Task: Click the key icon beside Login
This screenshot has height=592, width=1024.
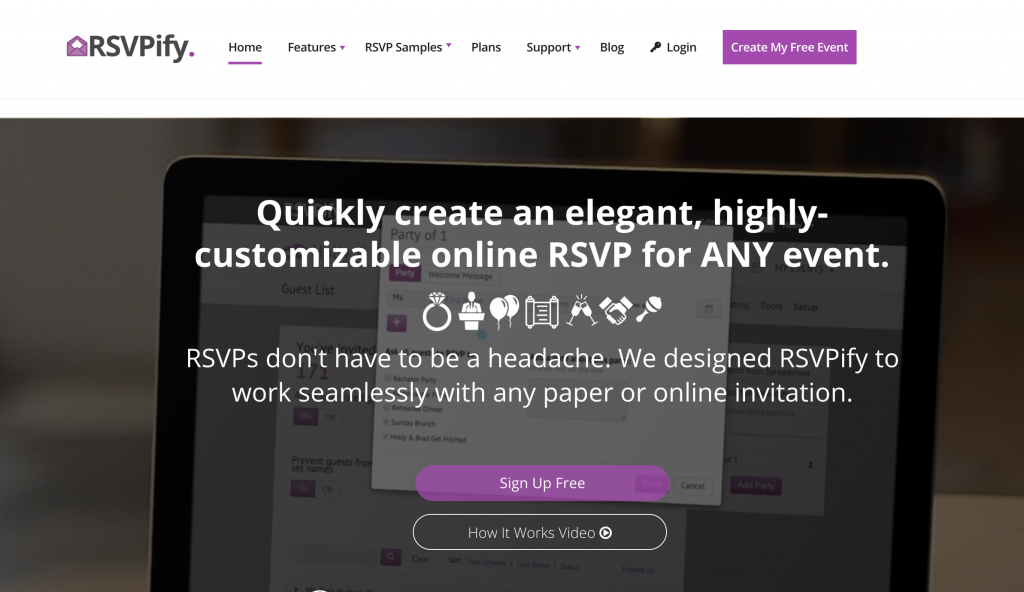Action: [656, 47]
